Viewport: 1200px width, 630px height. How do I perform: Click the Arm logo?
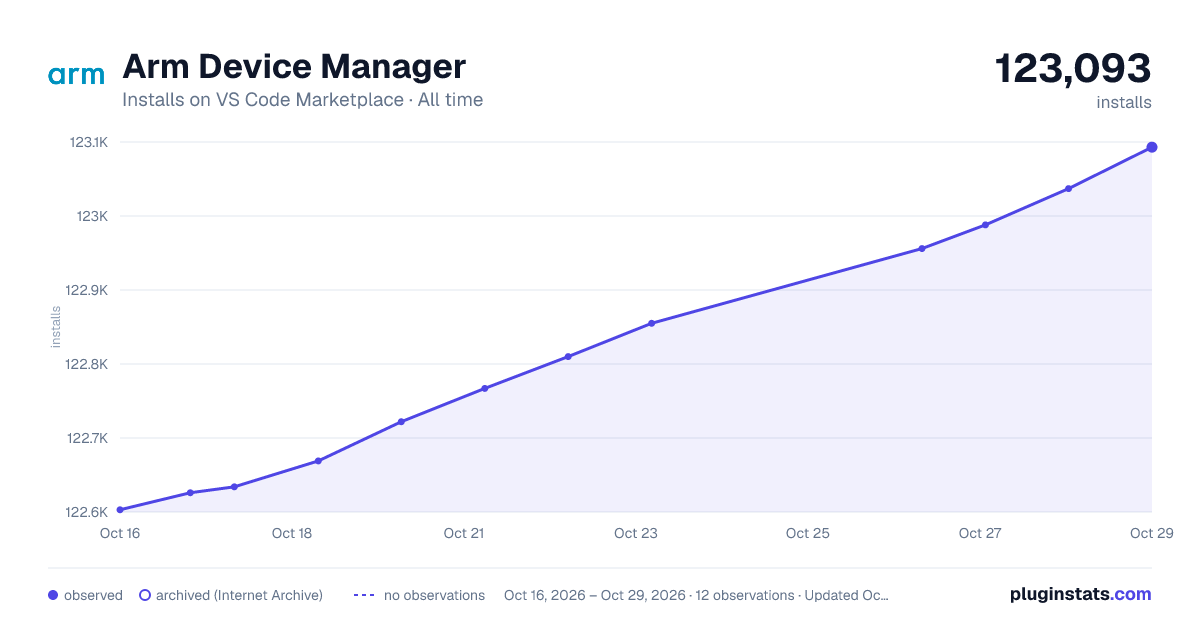(x=76, y=75)
